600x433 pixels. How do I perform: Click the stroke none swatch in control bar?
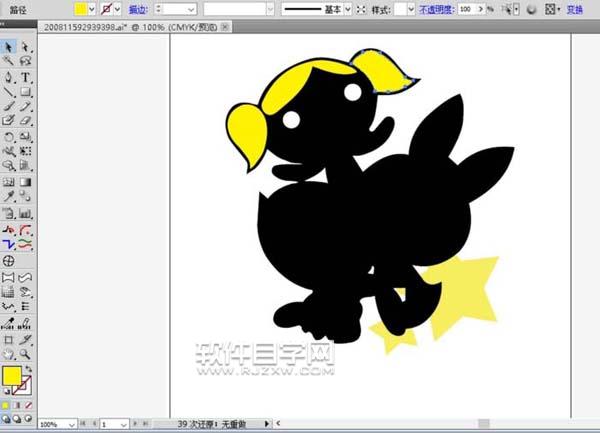pyautogui.click(x=107, y=9)
